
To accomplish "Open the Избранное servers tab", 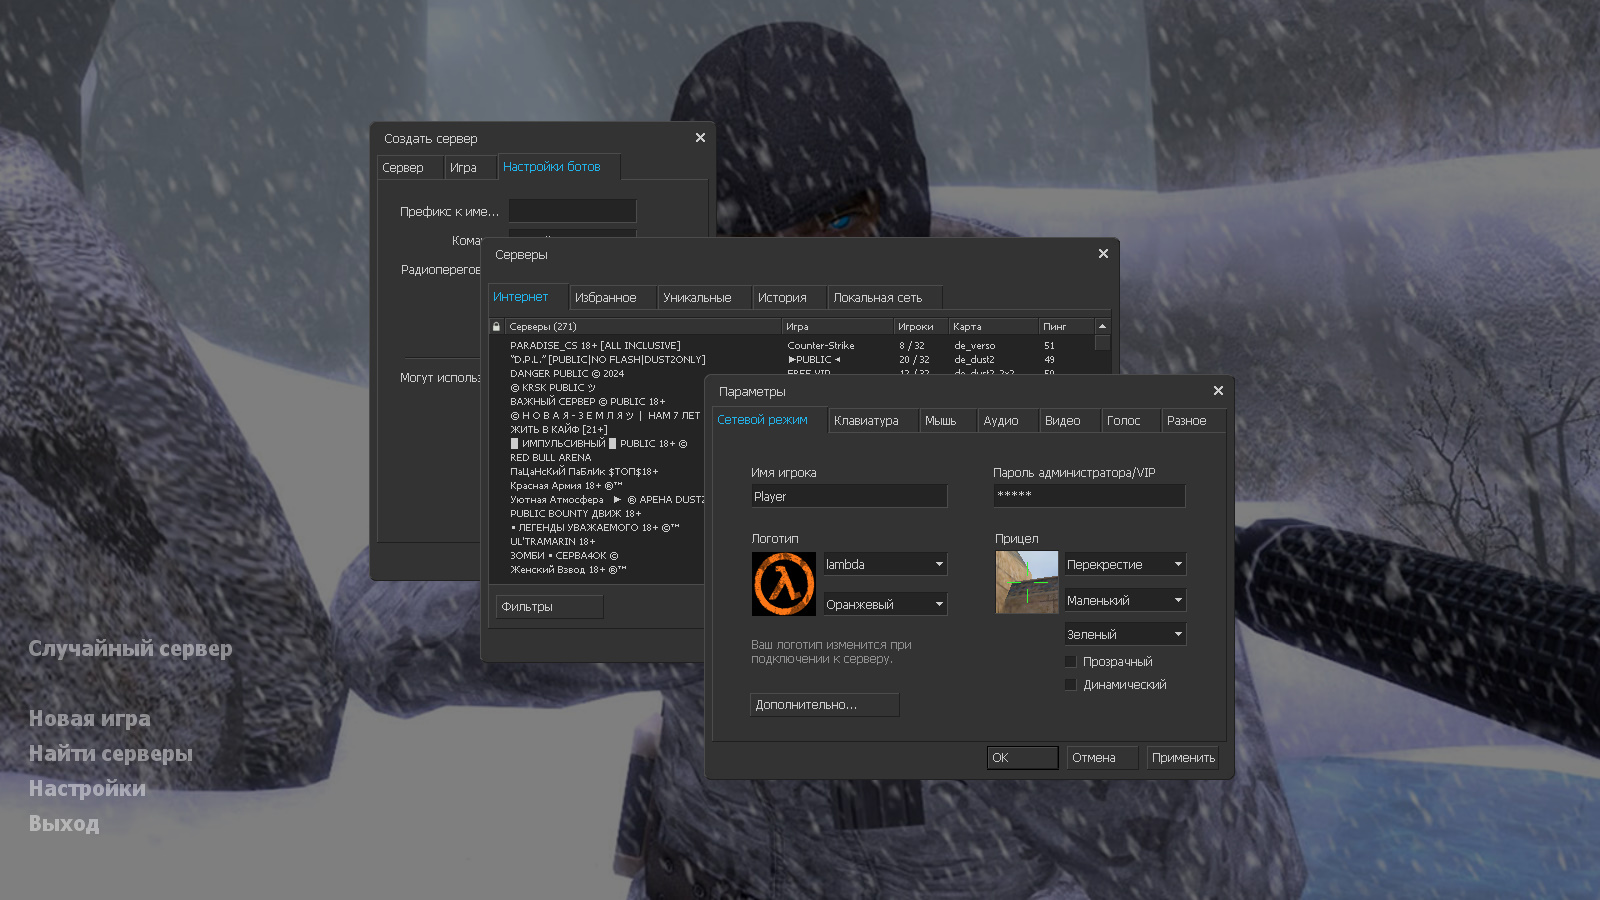I will click(x=605, y=298).
